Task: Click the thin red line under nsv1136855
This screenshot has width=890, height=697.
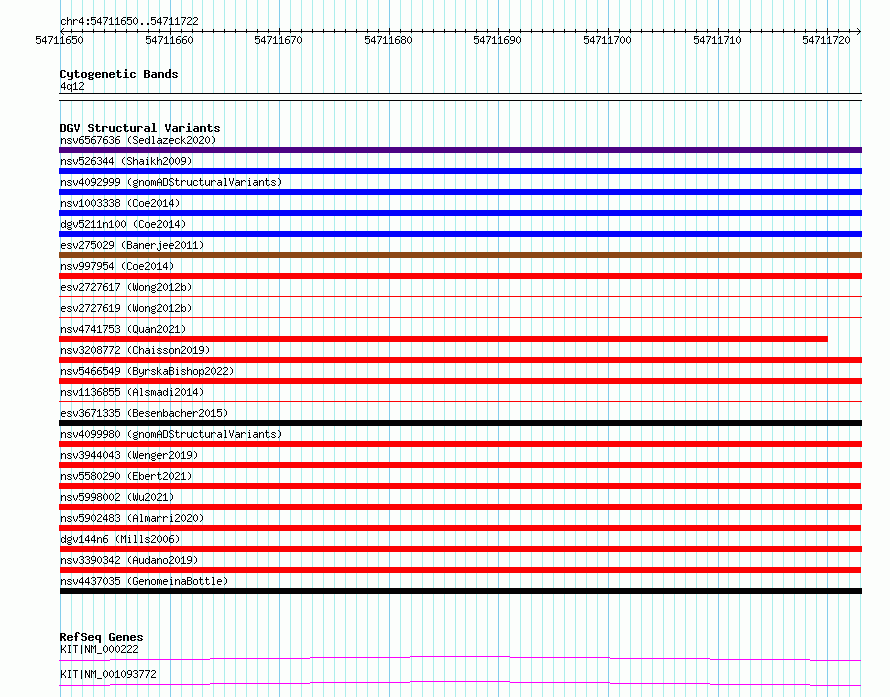Action: [460, 401]
